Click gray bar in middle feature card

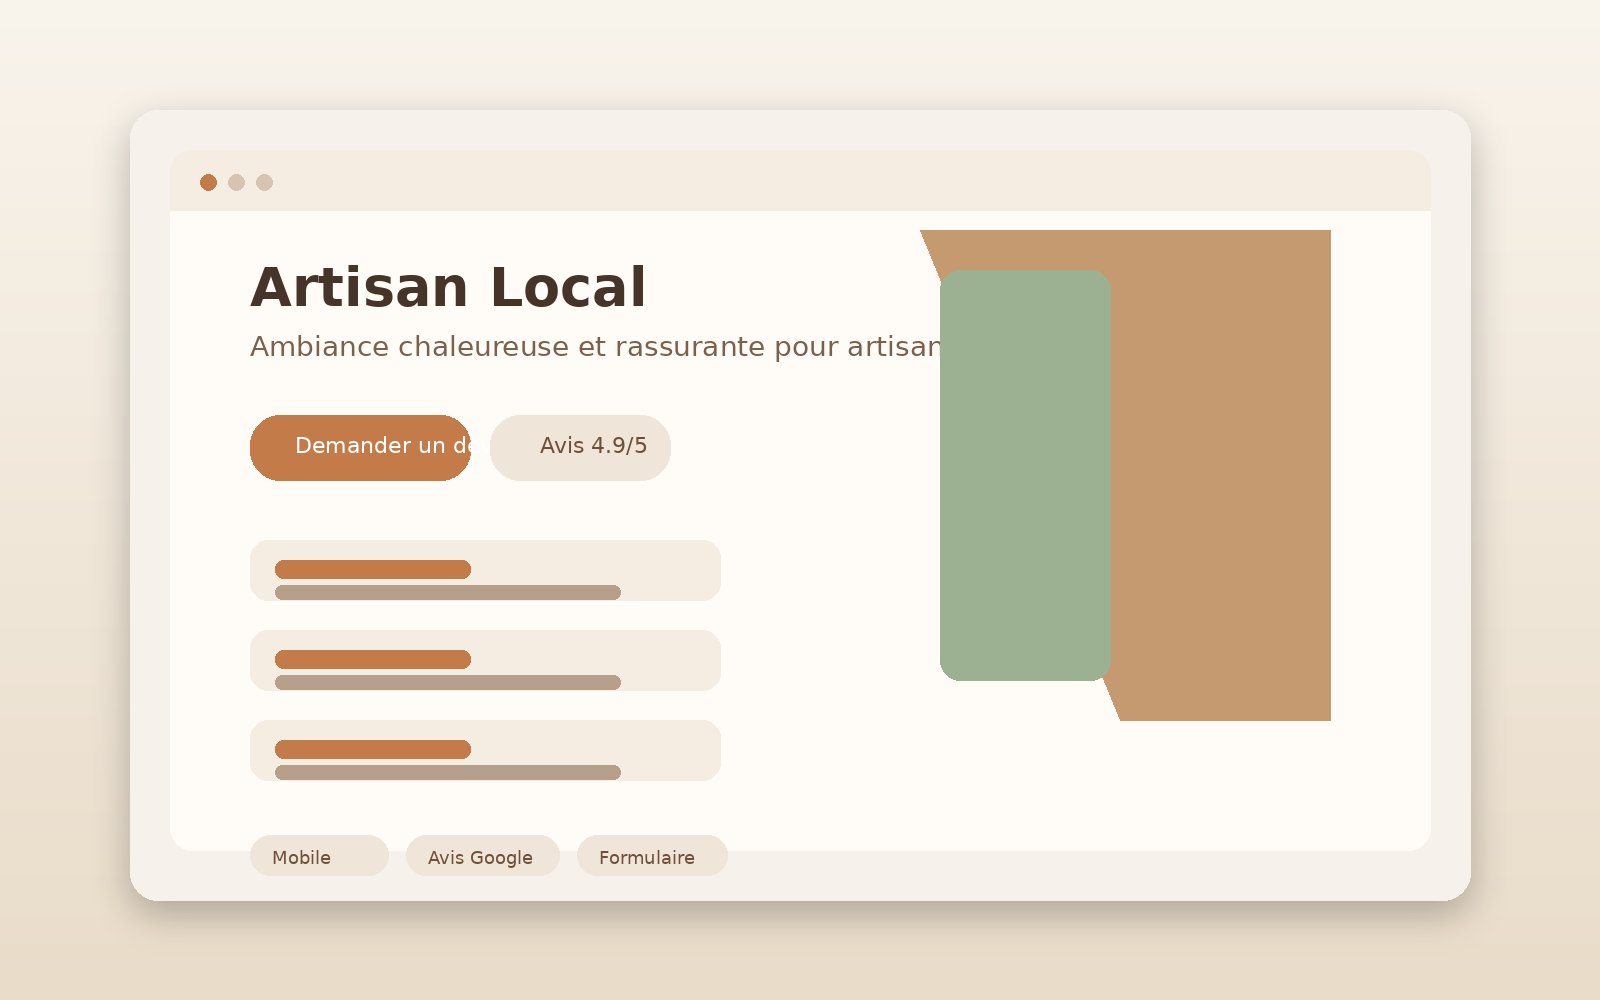click(447, 682)
